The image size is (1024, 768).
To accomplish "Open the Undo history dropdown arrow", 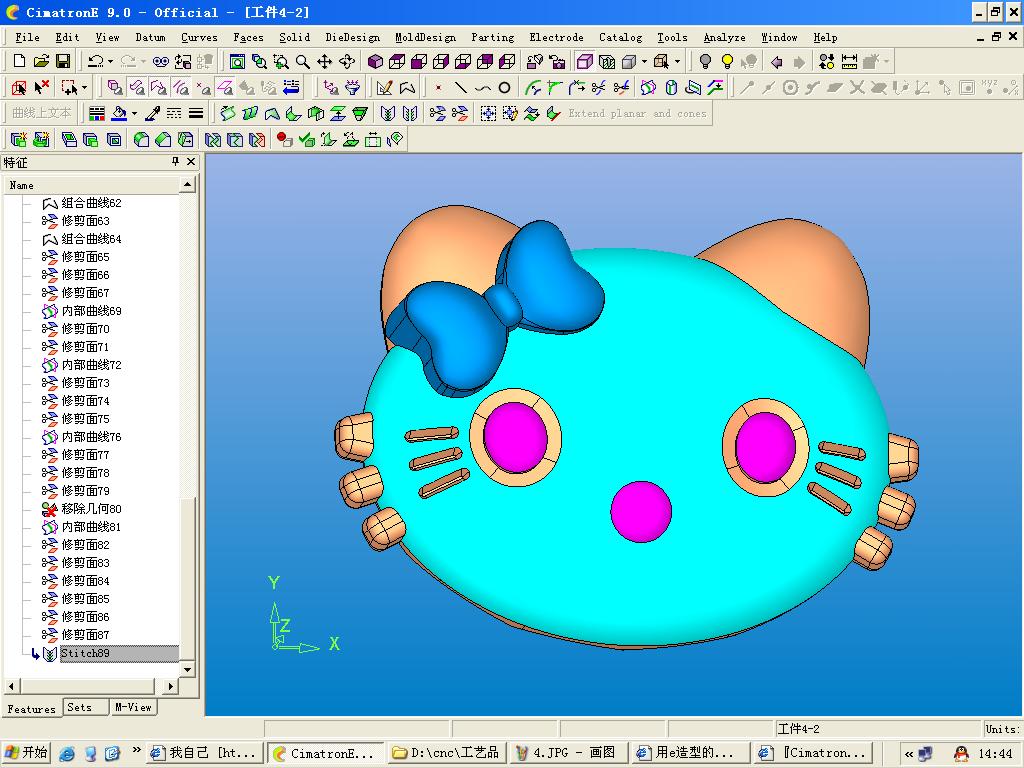I will click(110, 61).
